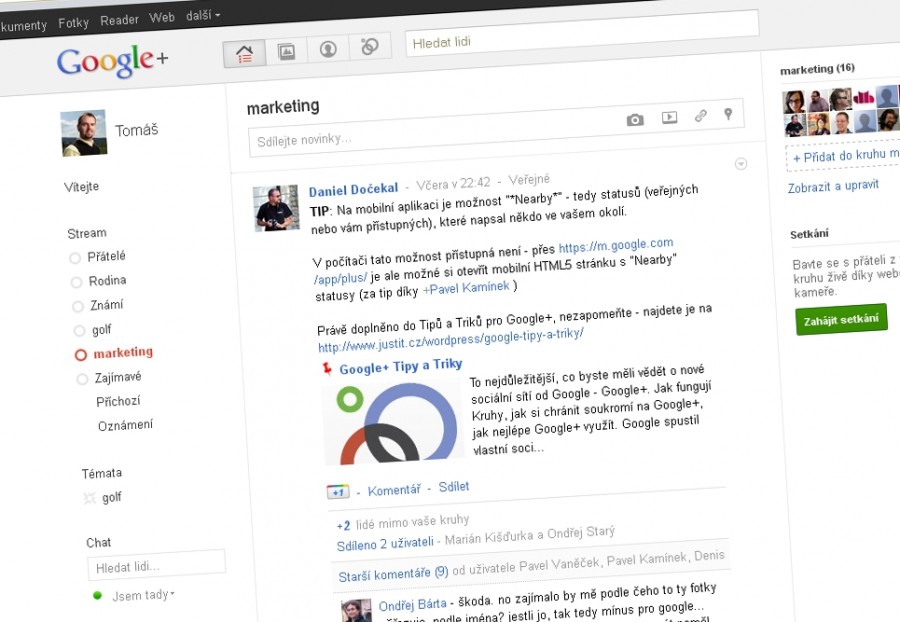Add photo using camera icon
900x622 pixels.
coord(635,120)
